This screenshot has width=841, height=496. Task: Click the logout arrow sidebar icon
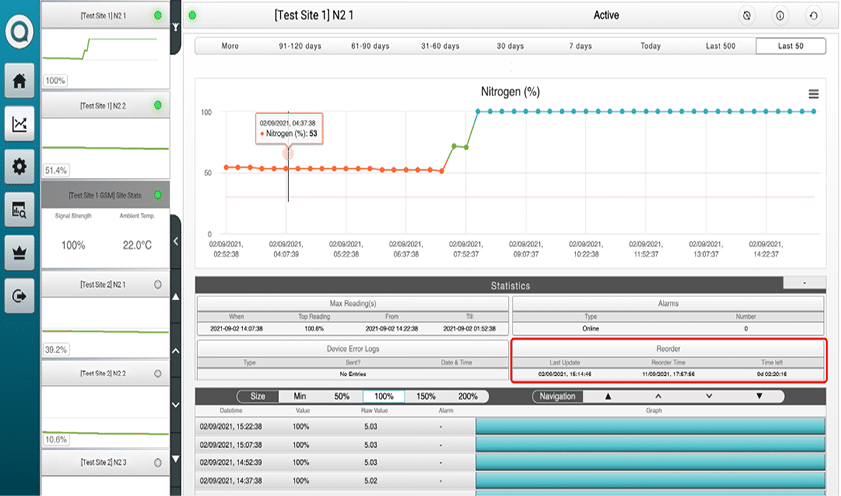tap(19, 294)
